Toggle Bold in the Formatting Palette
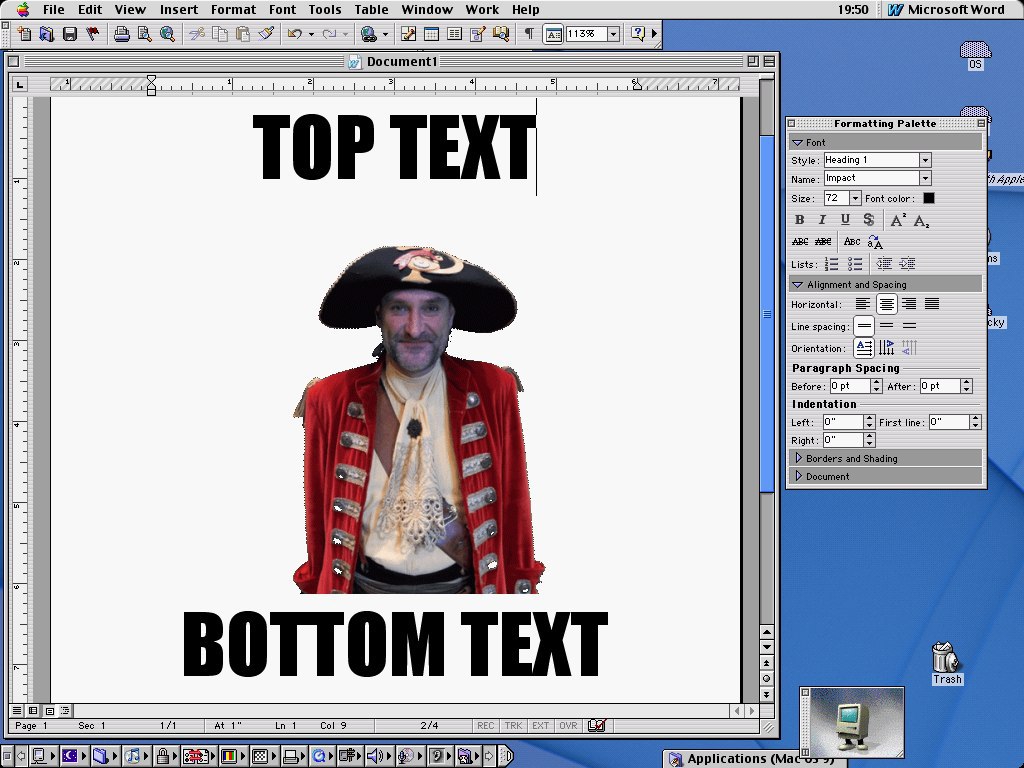 click(799, 220)
